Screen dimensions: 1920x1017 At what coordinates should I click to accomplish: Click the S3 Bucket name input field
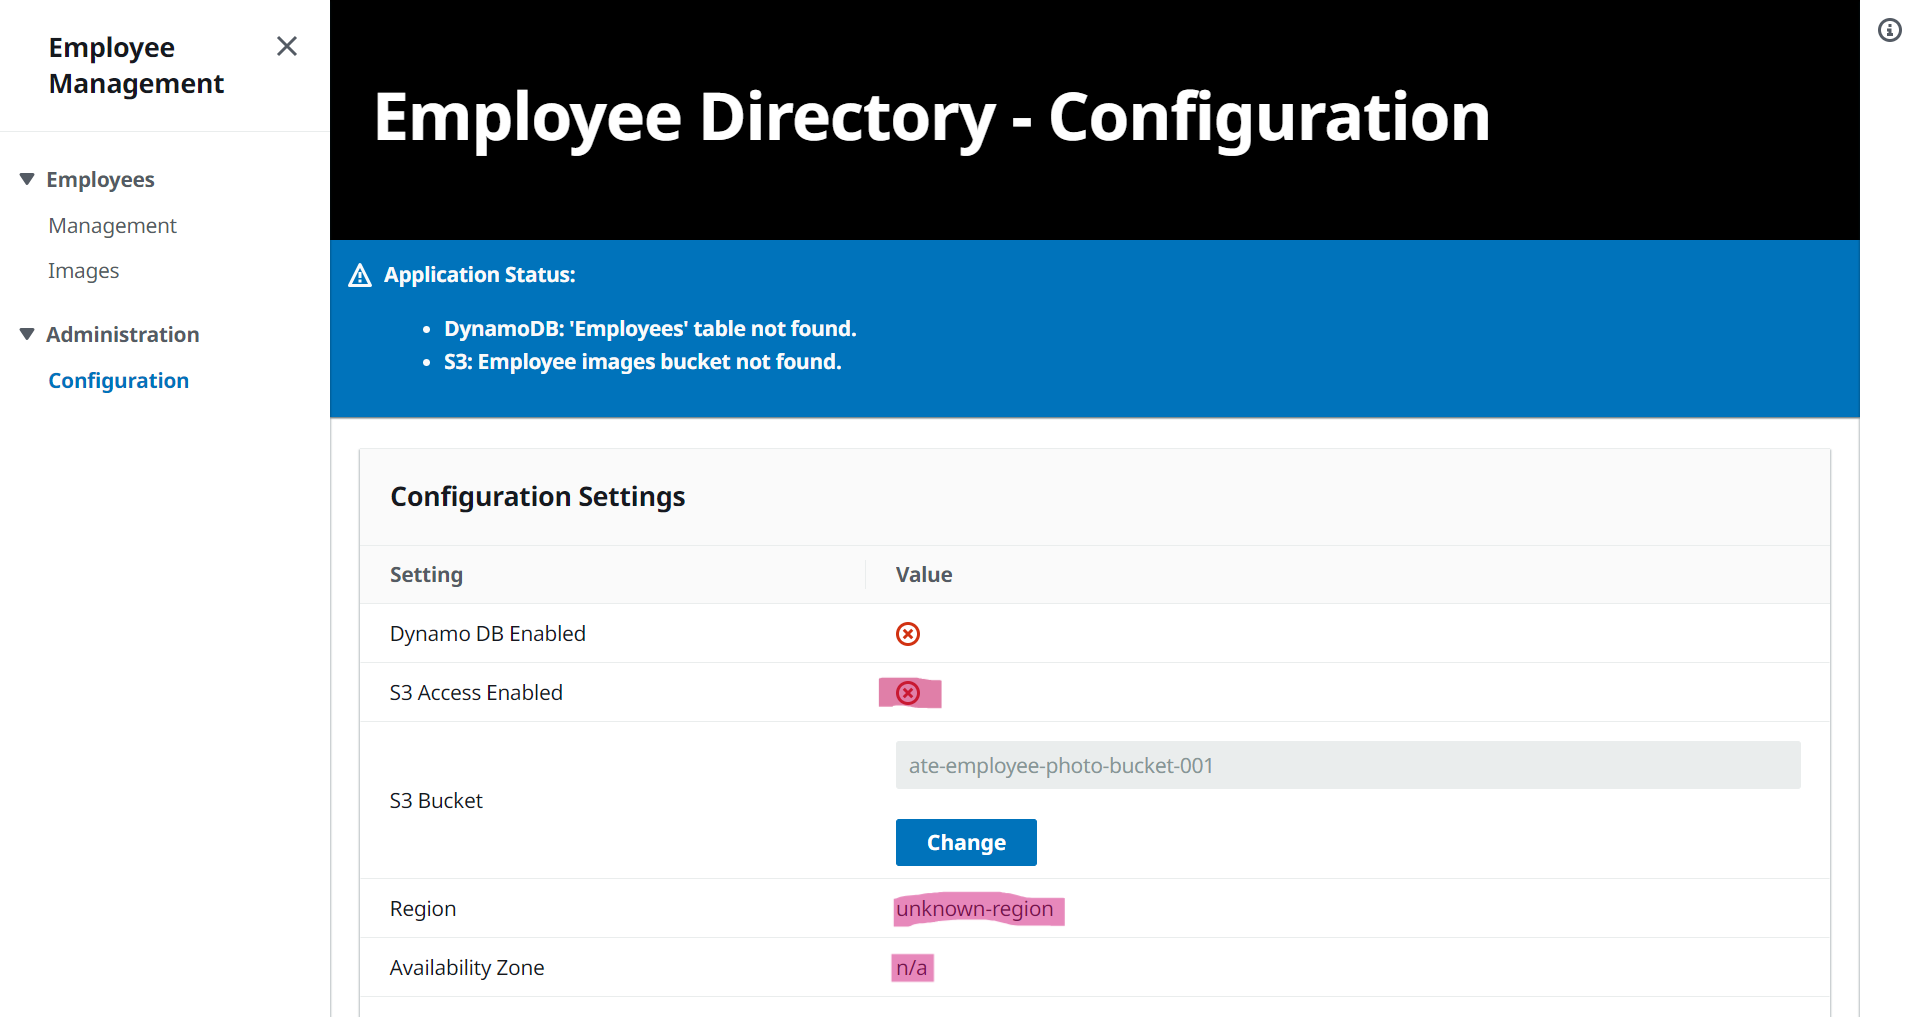coord(1347,765)
